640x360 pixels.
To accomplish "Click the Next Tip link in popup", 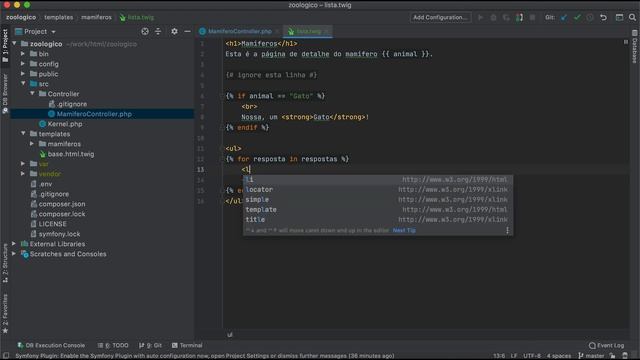I will 404,231.
